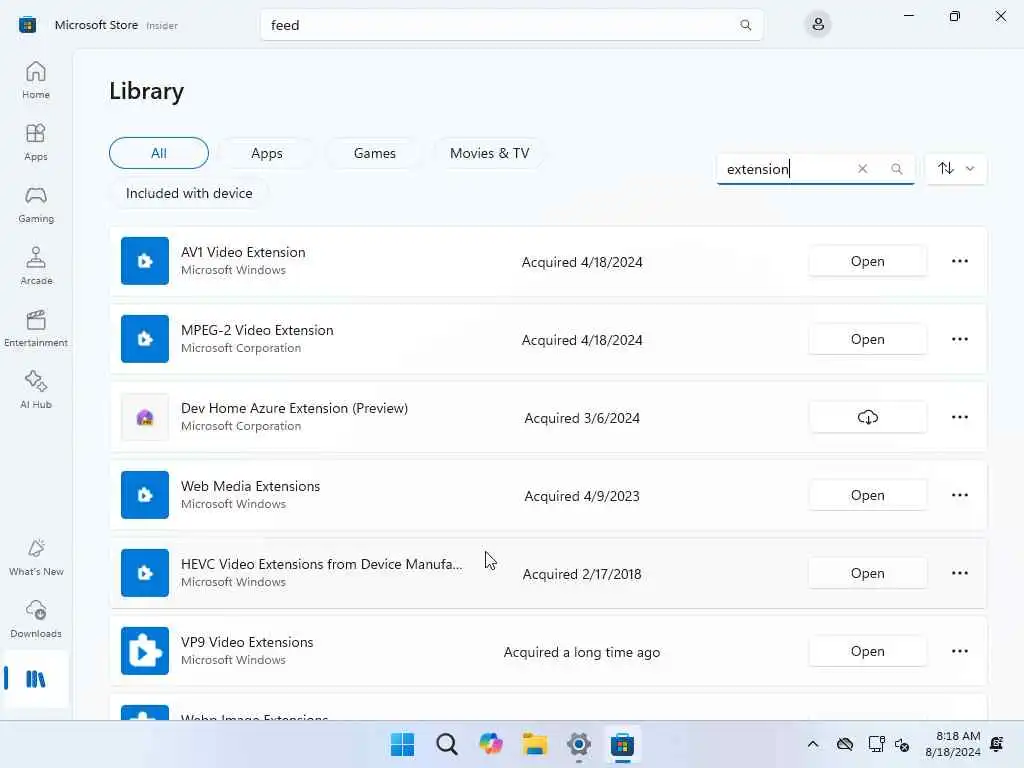Select the Included with device filter
This screenshot has height=768, width=1024.
[x=189, y=193]
